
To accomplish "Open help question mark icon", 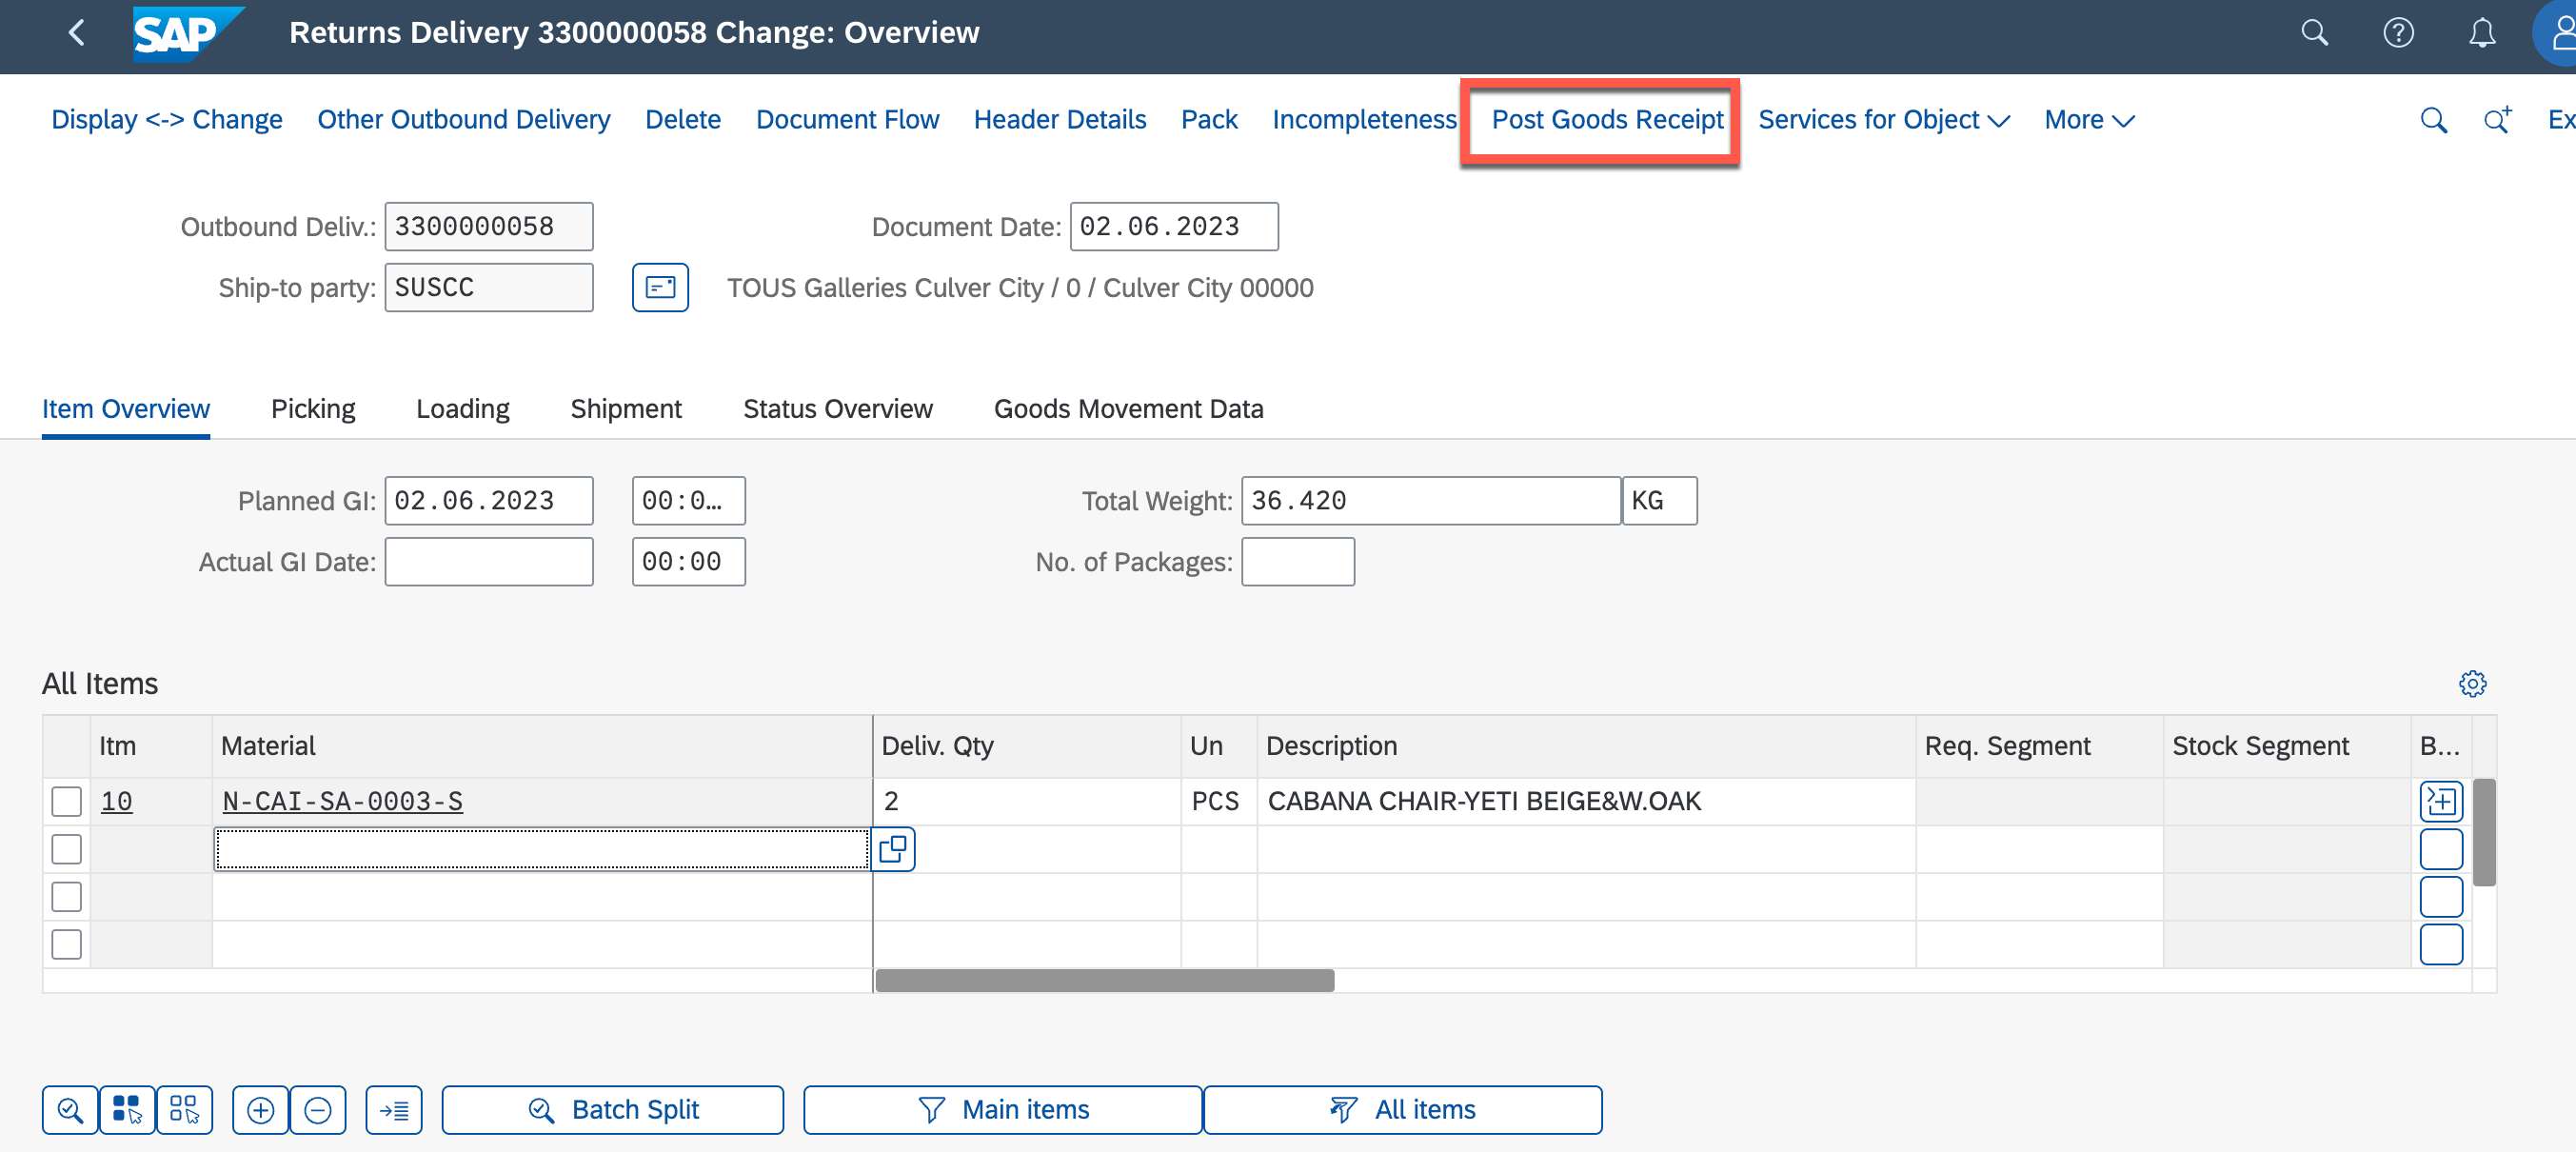I will (x=2398, y=33).
